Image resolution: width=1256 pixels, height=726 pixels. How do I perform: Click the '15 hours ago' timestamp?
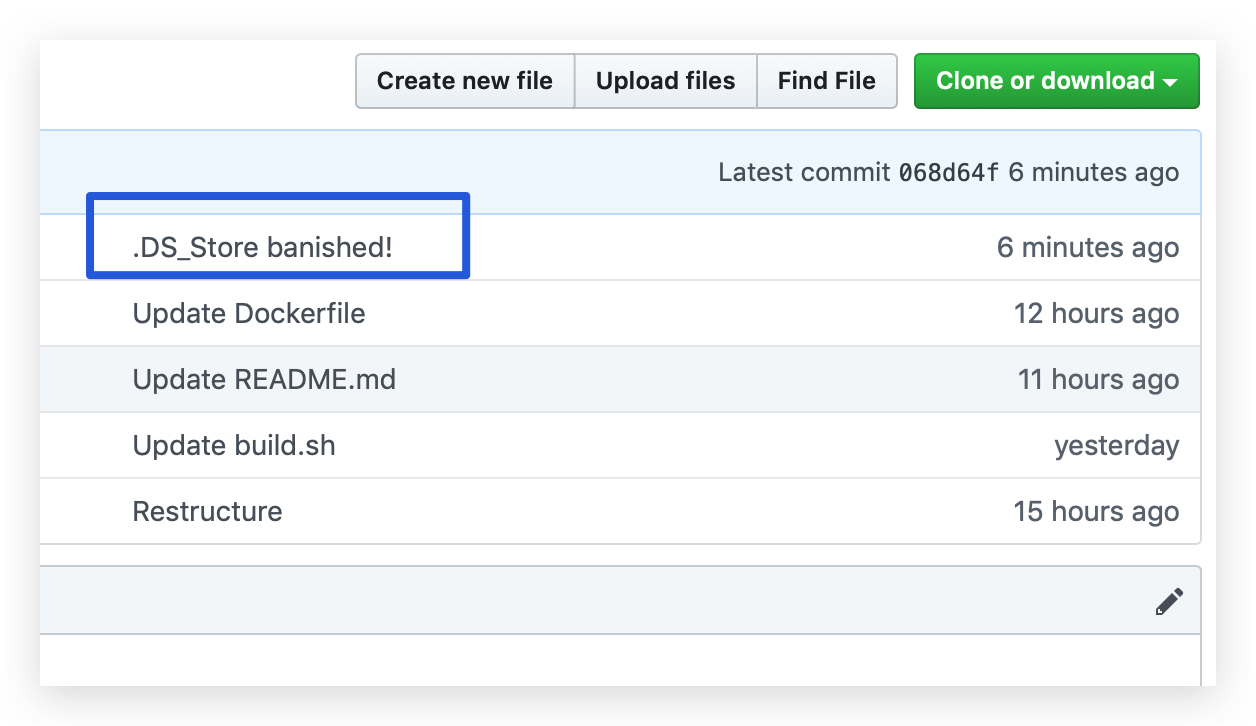tap(1096, 511)
